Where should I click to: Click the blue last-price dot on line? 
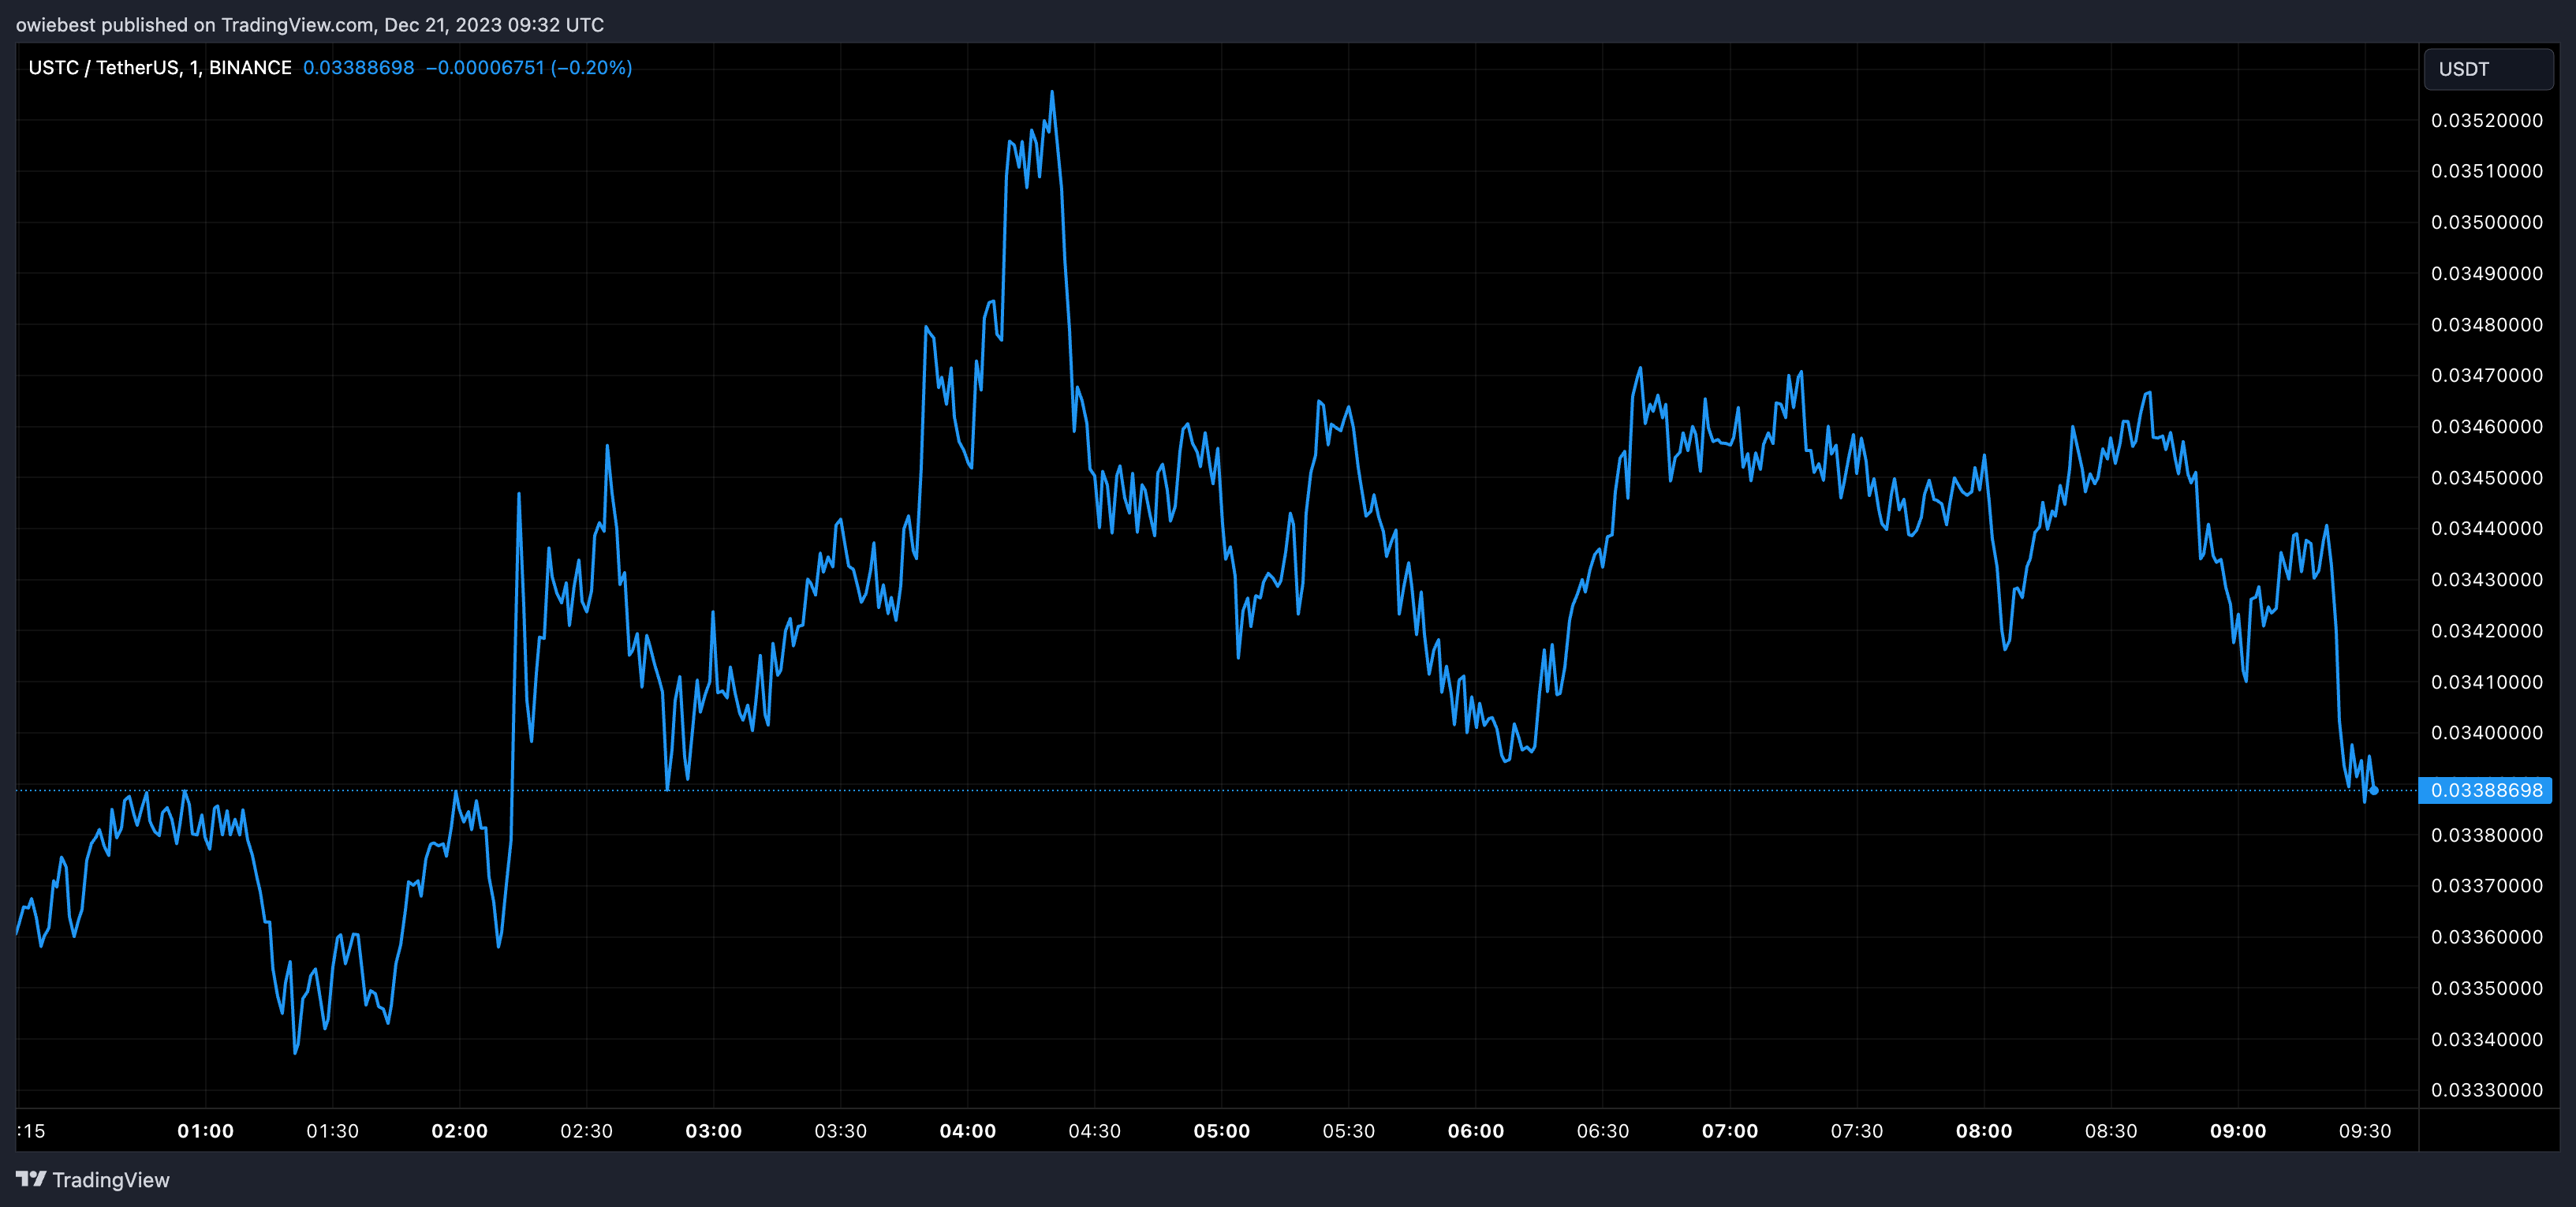pyautogui.click(x=2373, y=790)
